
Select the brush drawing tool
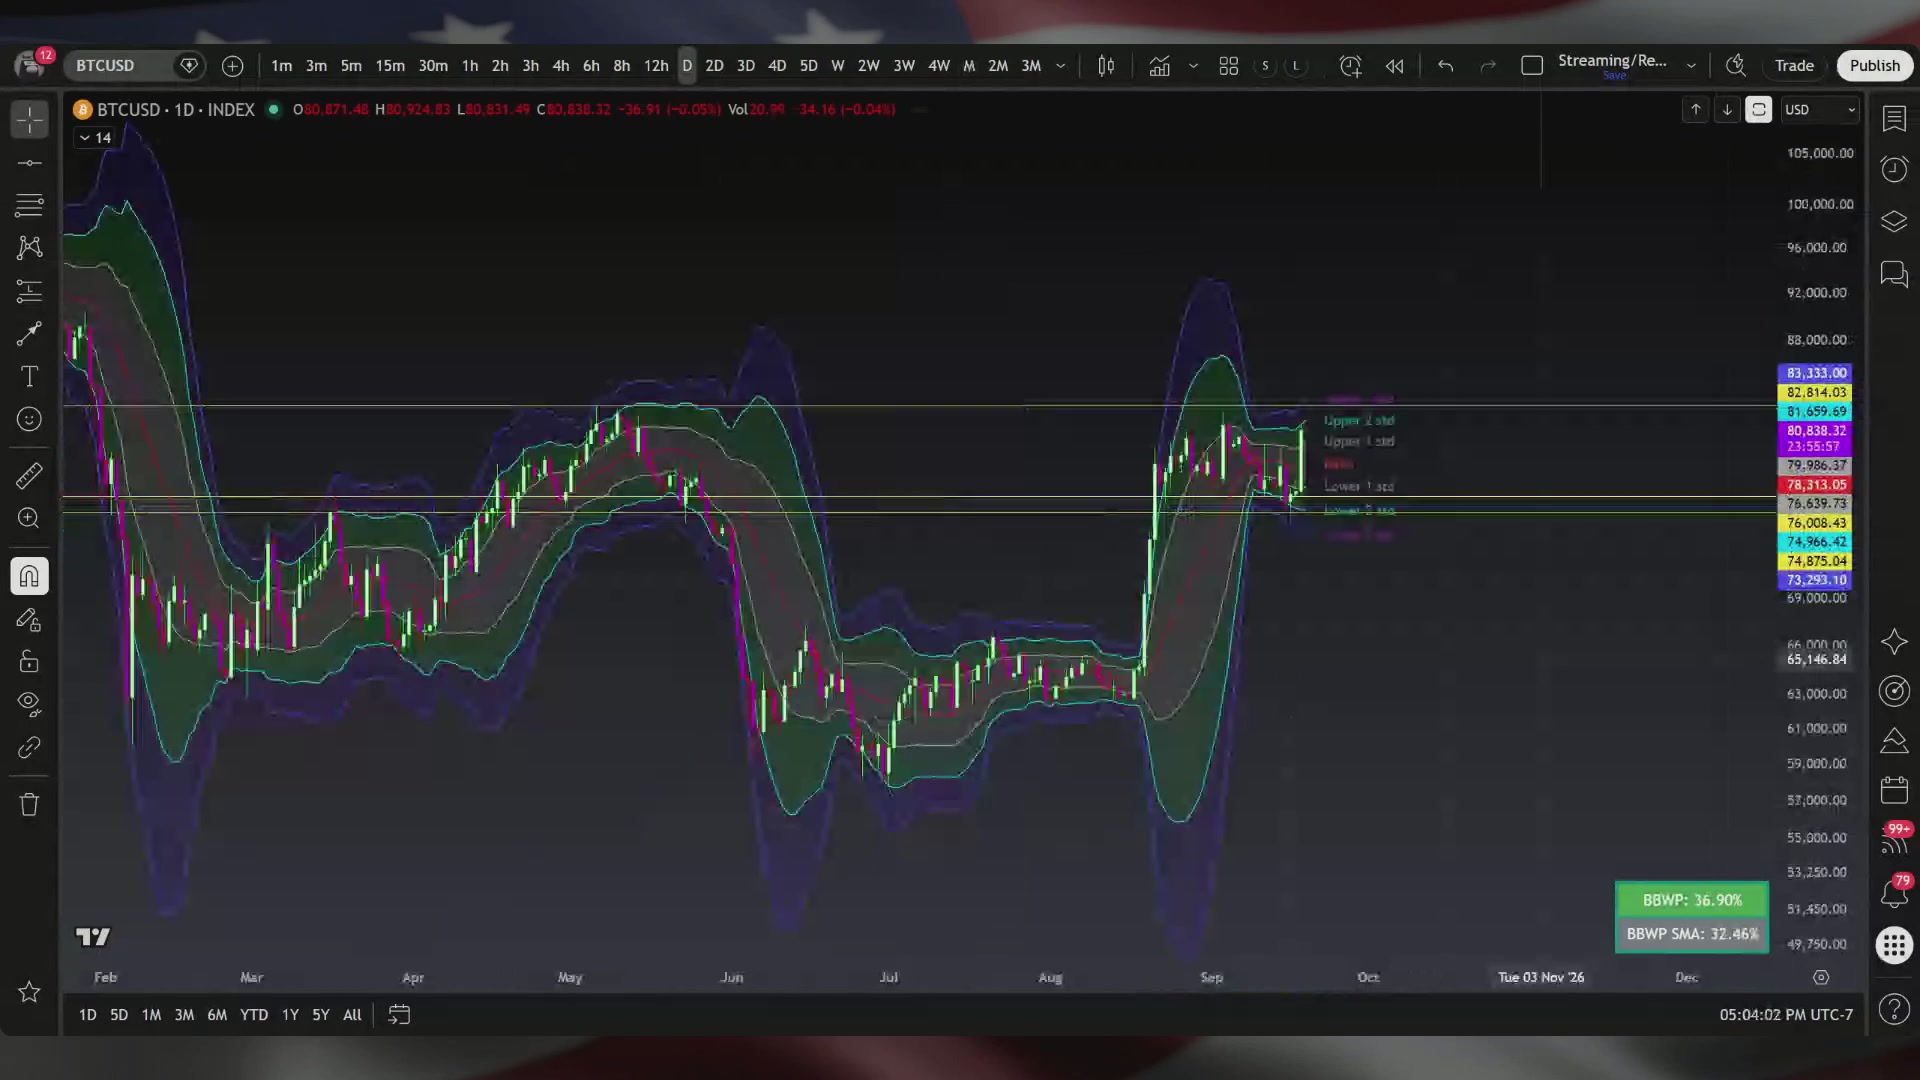click(29, 333)
